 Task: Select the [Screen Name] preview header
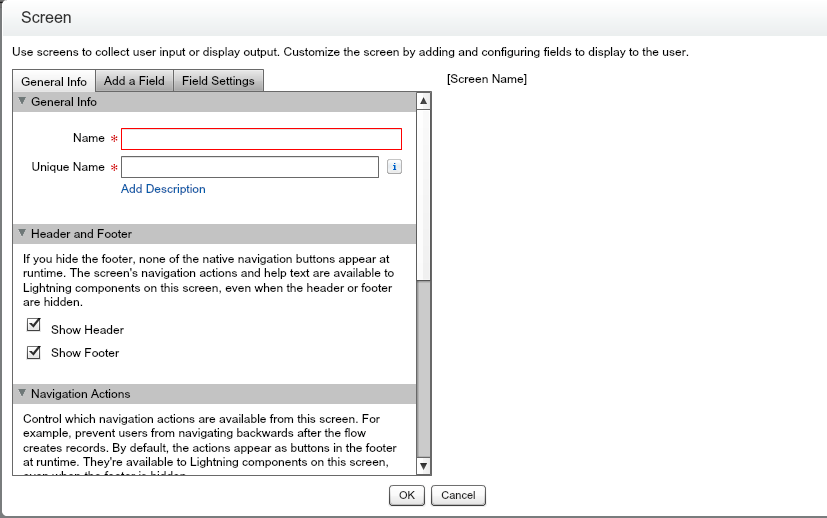tap(487, 79)
